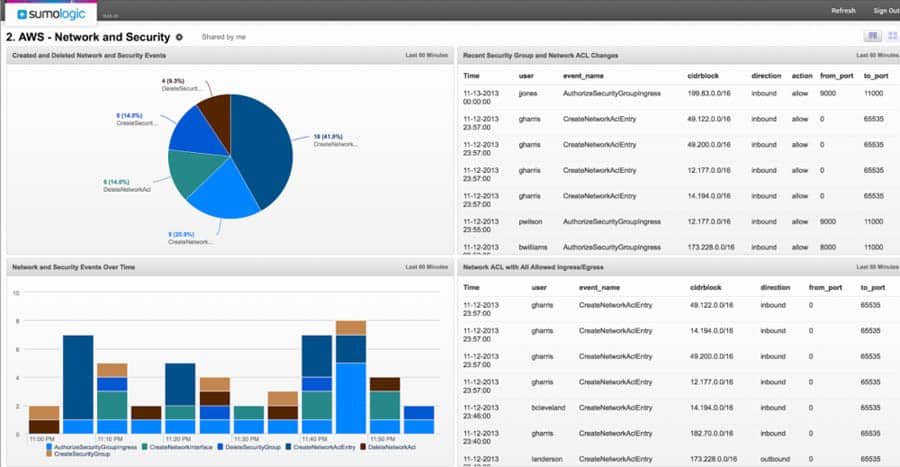Switch to grid dashboard layout view
The height and width of the screenshot is (467, 900).
tap(893, 36)
